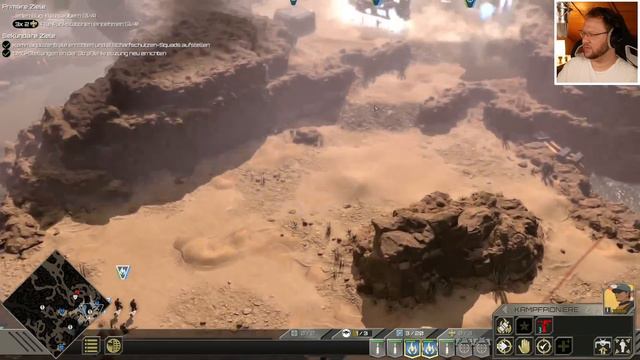Issue the attack-move command icon
Viewport: 640px width, 360px height.
point(504,347)
